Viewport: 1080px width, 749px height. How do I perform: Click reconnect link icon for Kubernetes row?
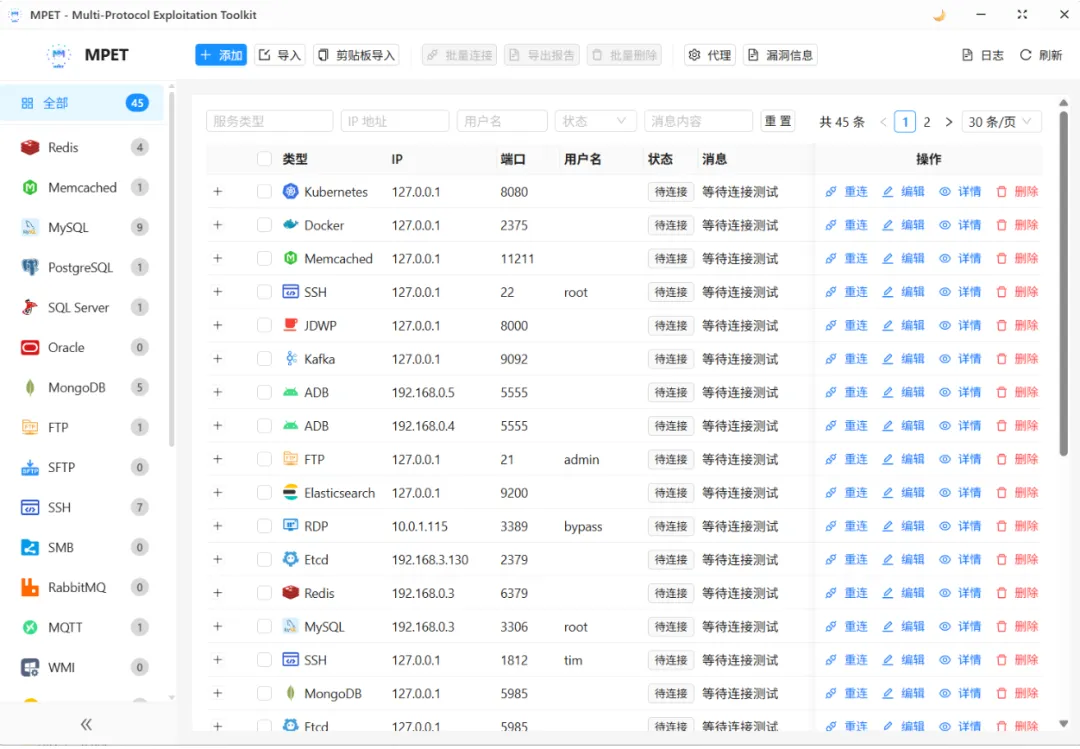(831, 192)
